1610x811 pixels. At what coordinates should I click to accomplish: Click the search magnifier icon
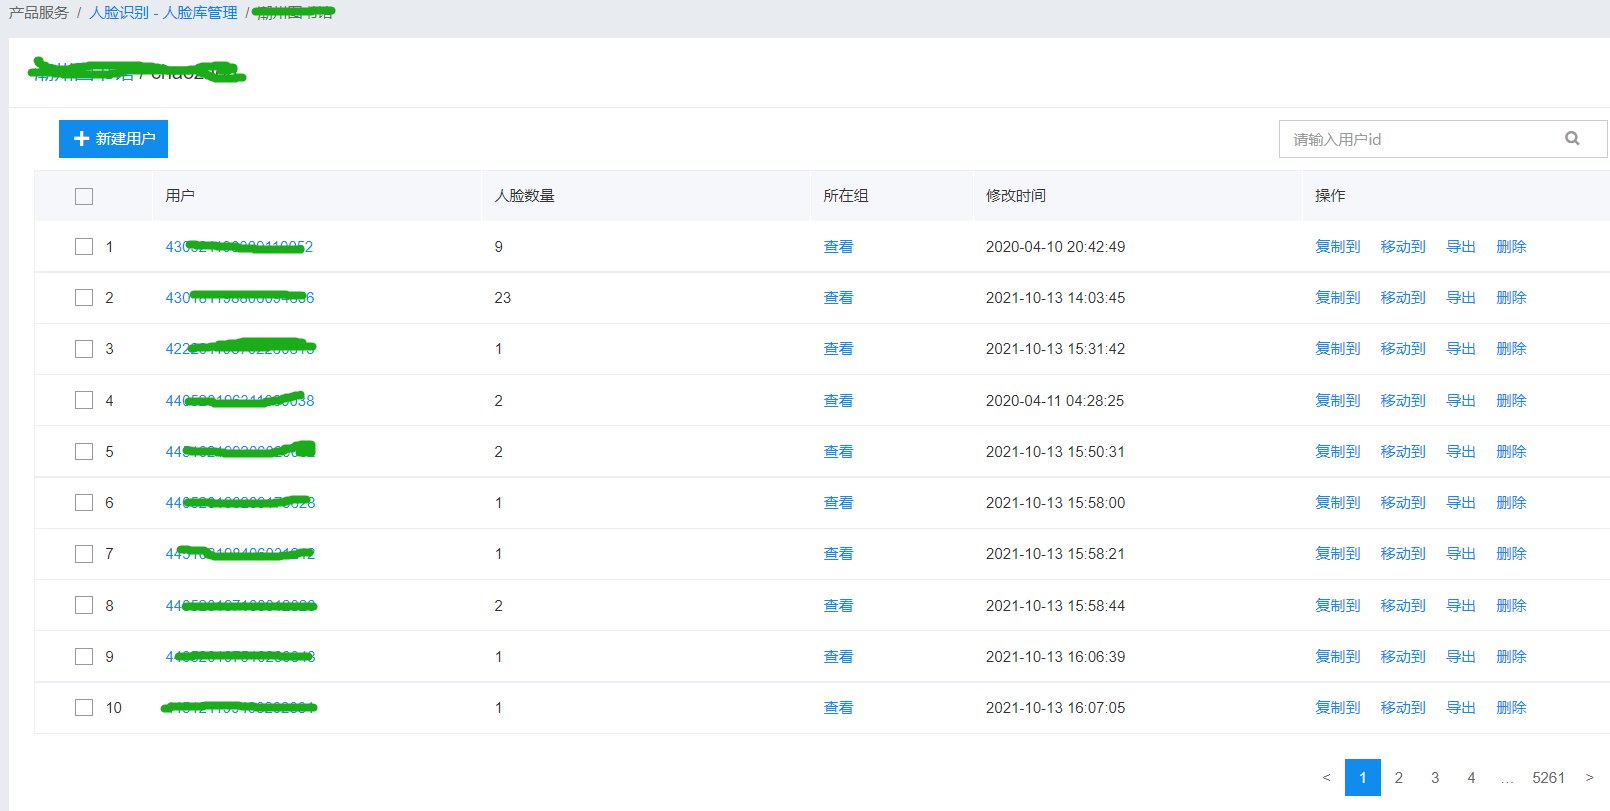tap(1572, 139)
